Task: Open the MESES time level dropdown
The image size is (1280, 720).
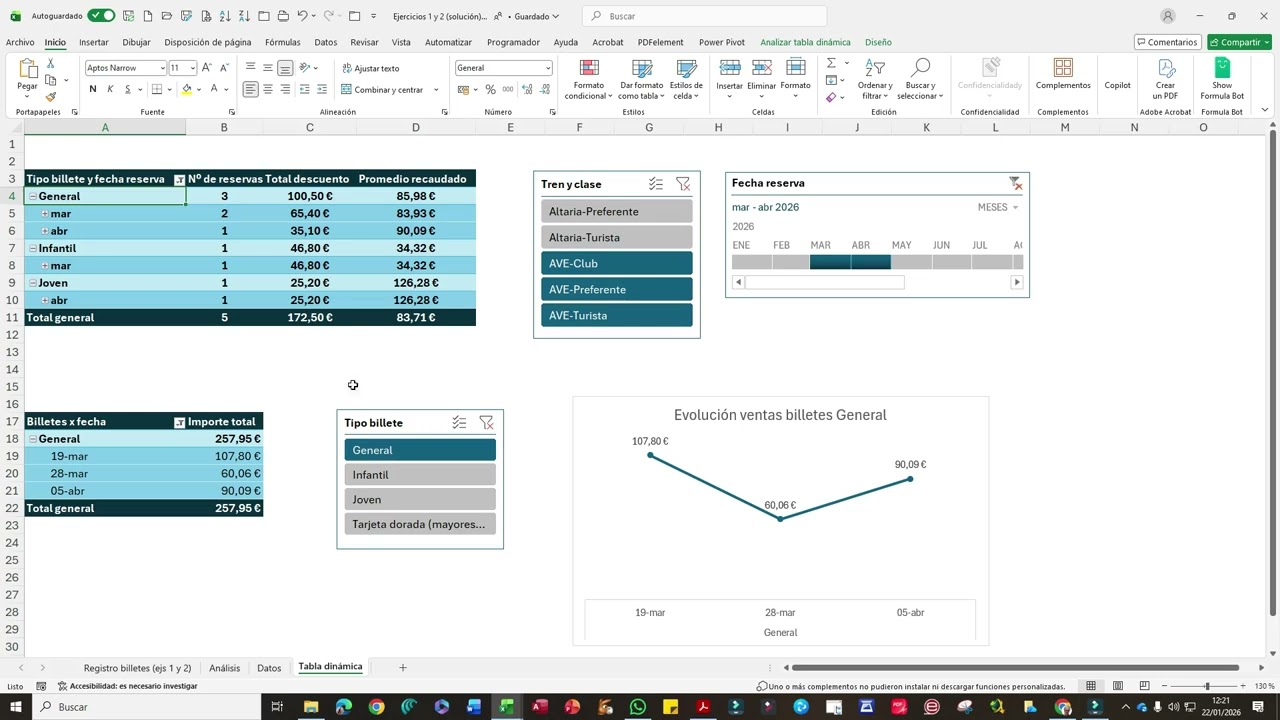Action: (x=998, y=207)
